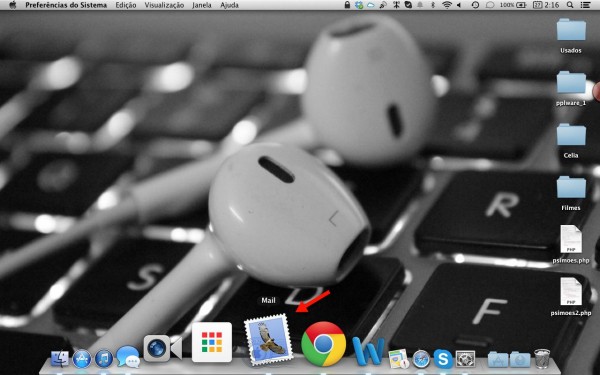
Task: Open the Preferências do Sistema menu
Action: point(66,5)
